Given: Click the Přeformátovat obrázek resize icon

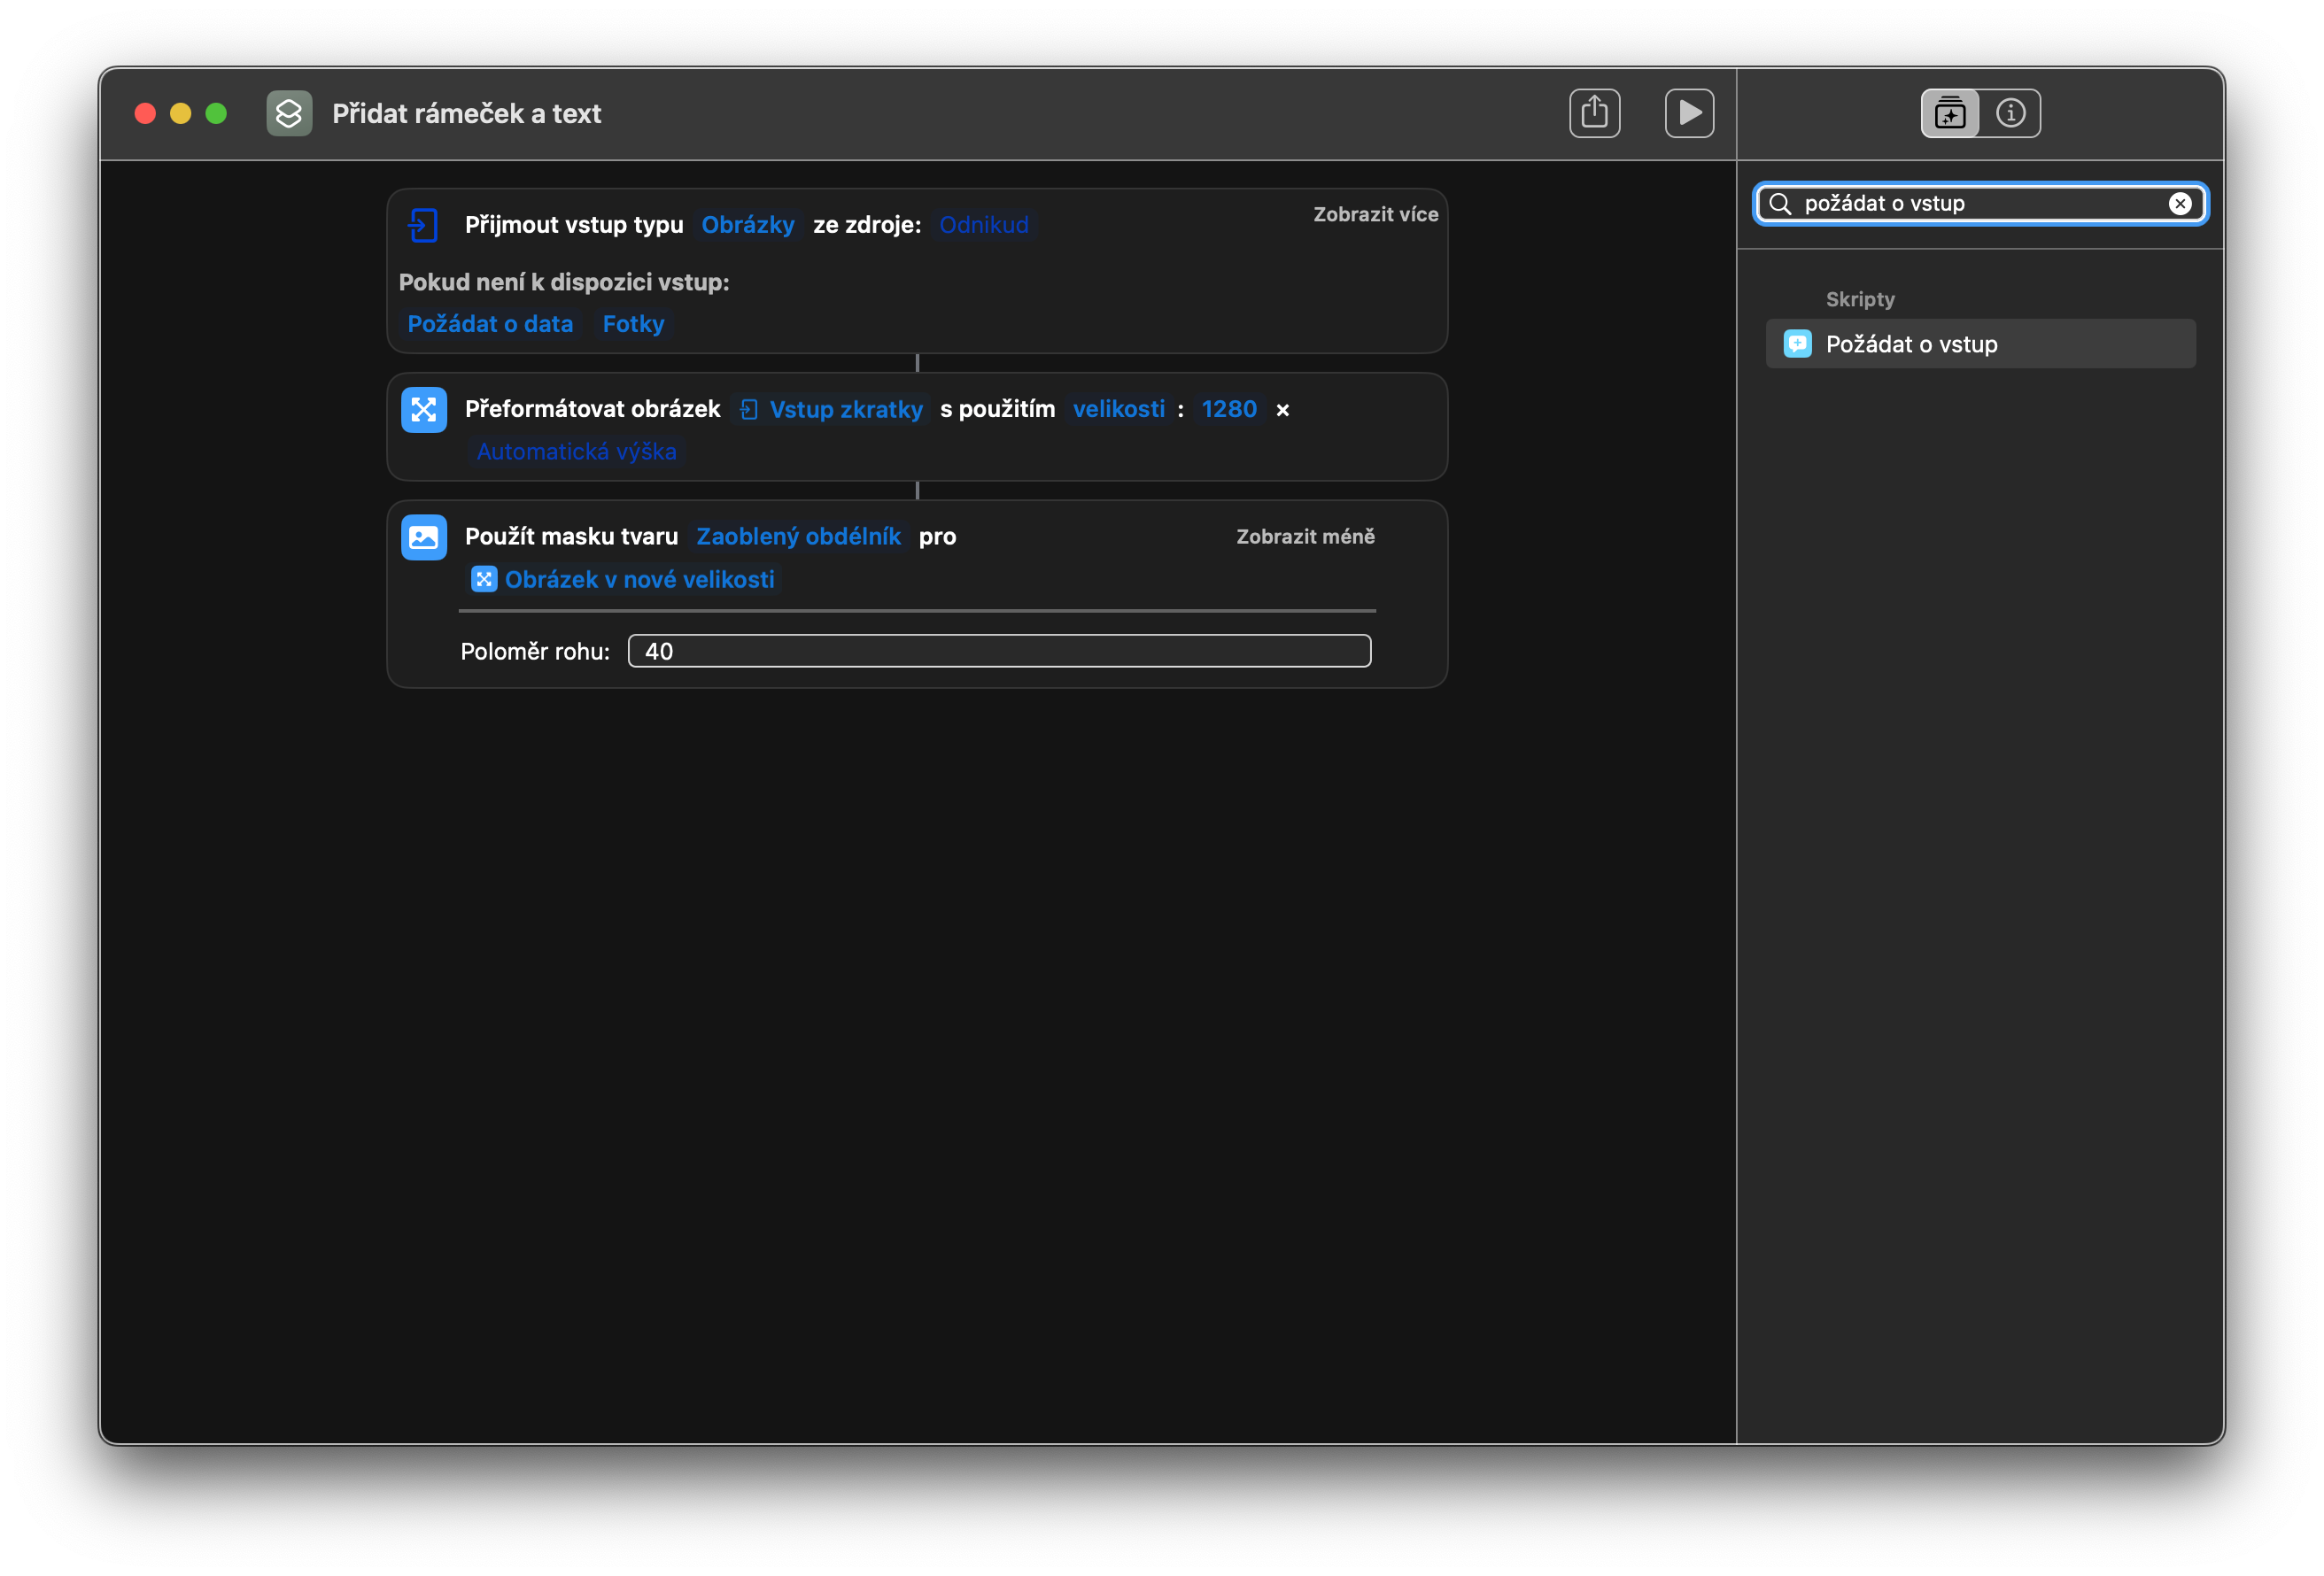Looking at the screenshot, I should [x=423, y=410].
